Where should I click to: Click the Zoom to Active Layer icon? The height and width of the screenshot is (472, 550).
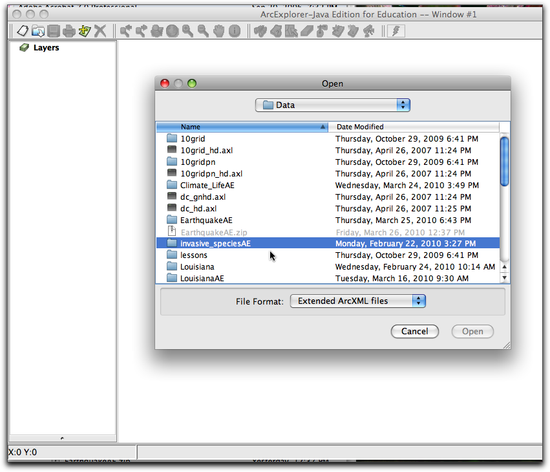point(156,31)
